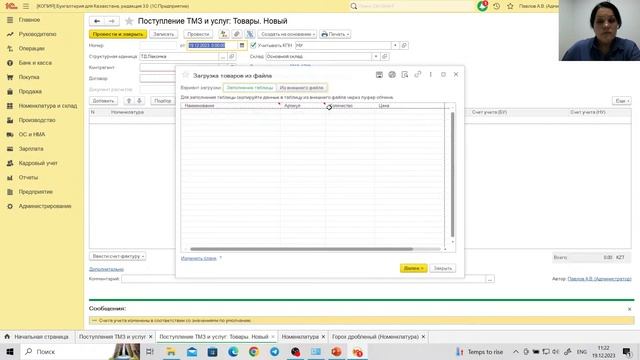The image size is (640, 360).
Task: Open the ОС и НМА sidebar icon
Action: (x=10, y=134)
